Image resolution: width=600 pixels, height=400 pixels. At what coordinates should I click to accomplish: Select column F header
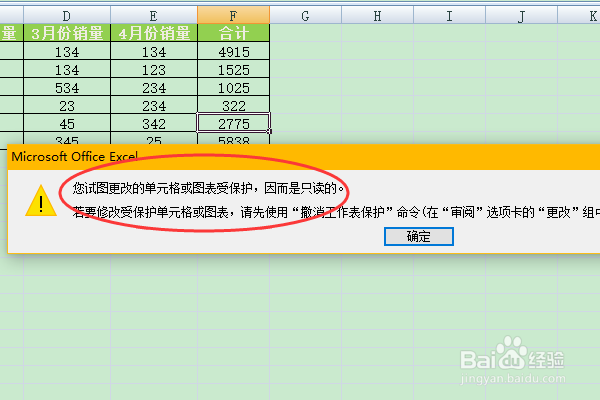[233, 16]
